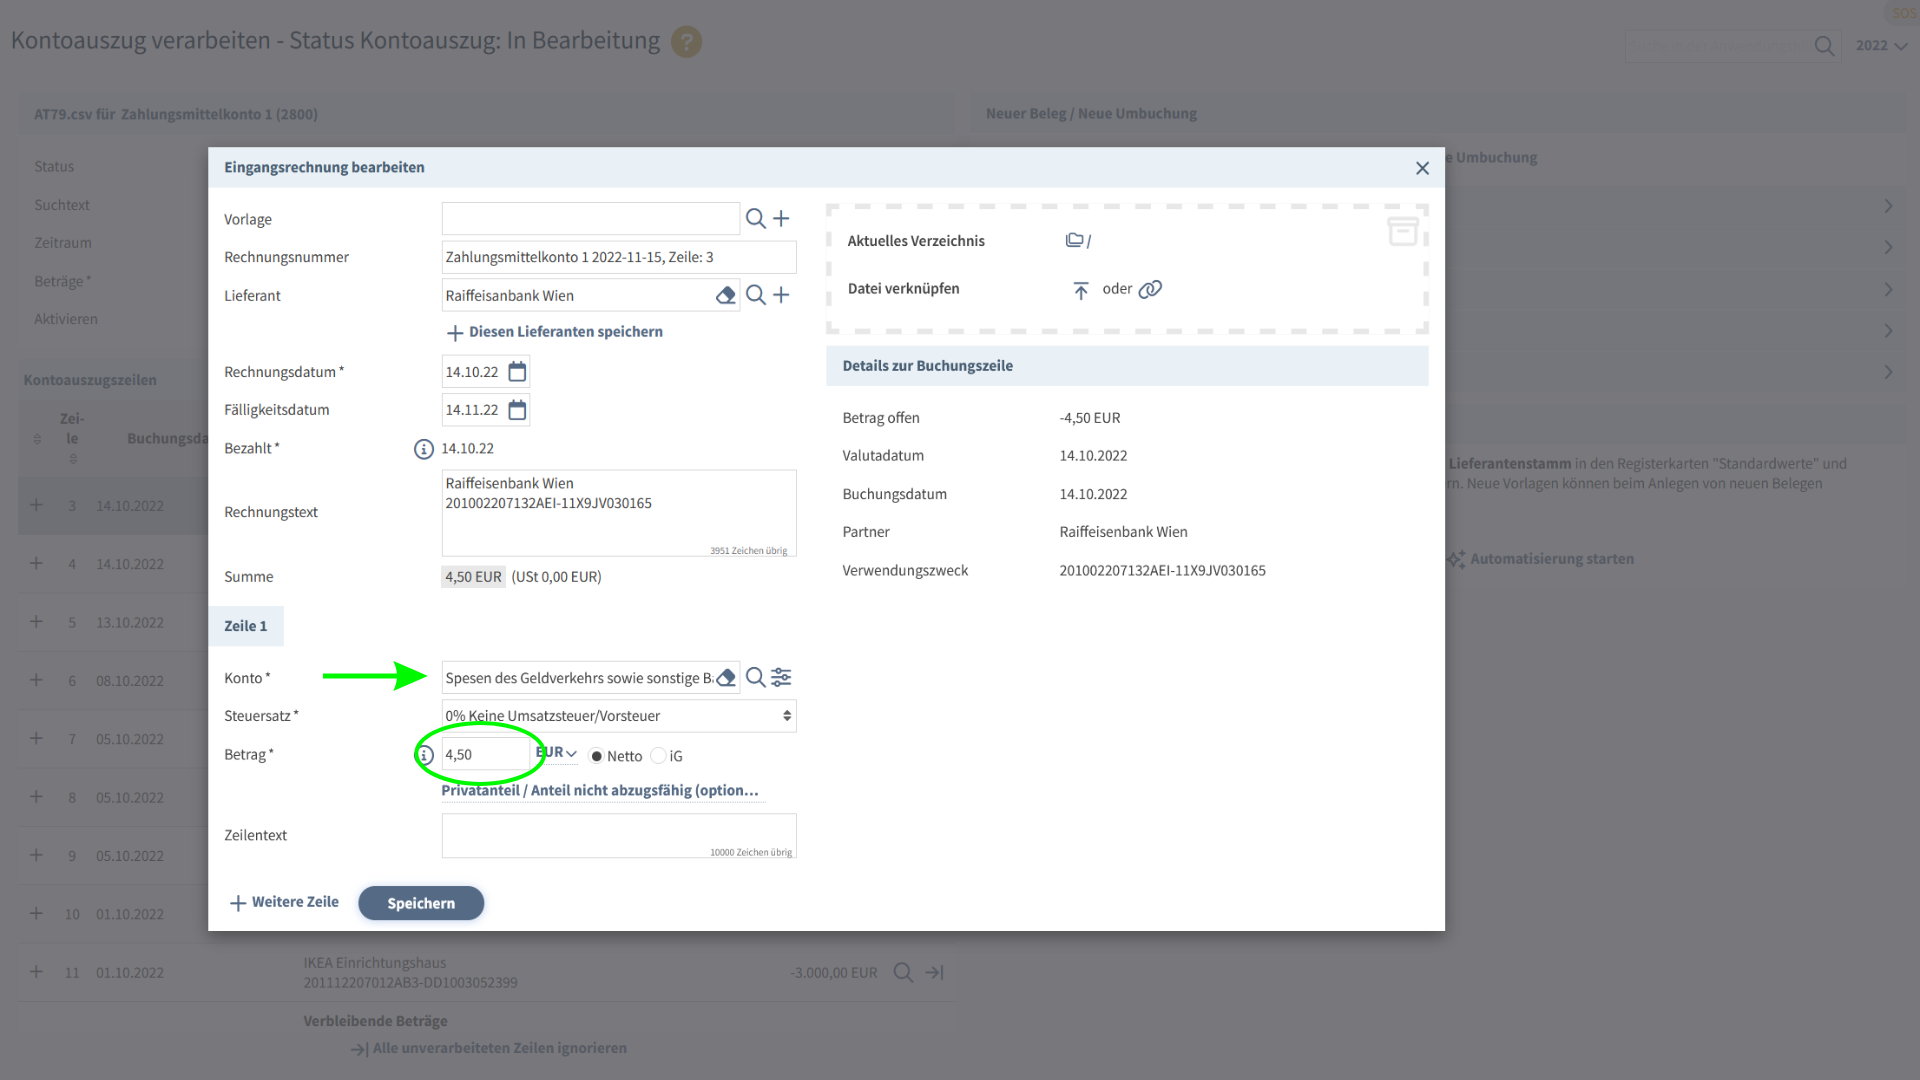The image size is (1920, 1080).
Task: Open the Rechnungsdatum calendar picker
Action: tap(517, 372)
